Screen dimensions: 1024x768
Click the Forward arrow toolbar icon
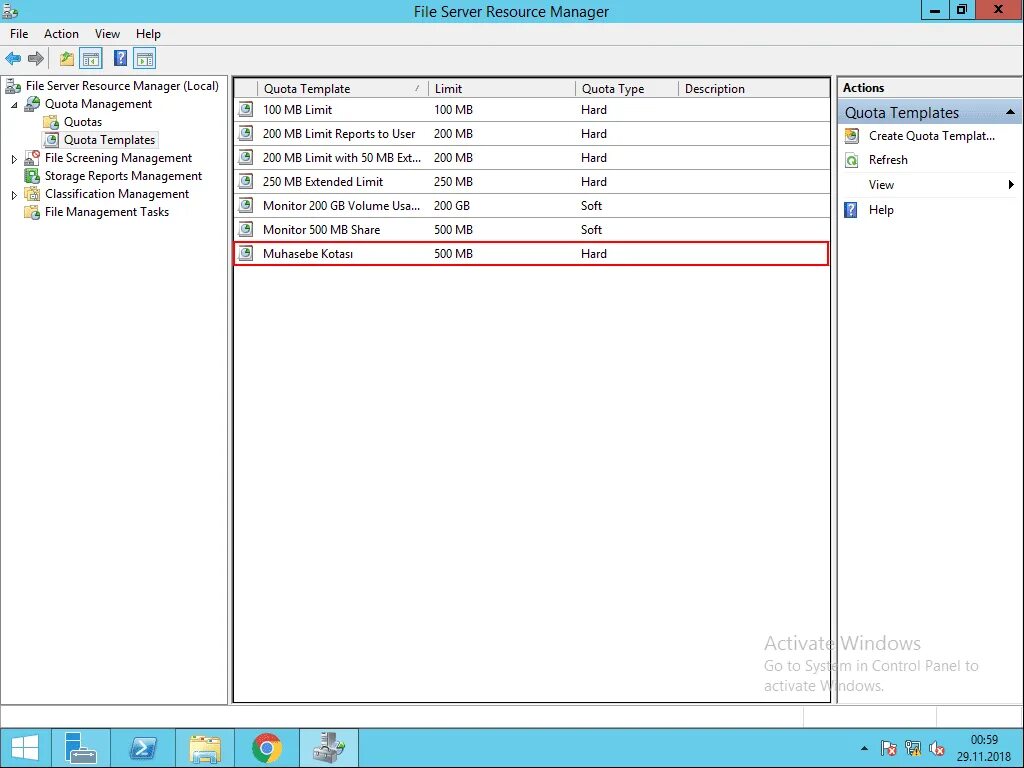click(36, 59)
